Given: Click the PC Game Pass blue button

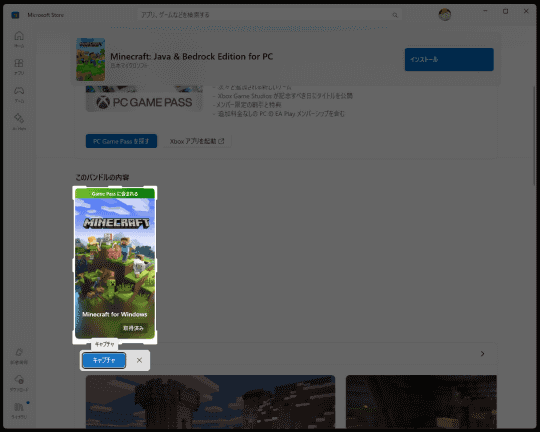Looking at the screenshot, I should [121, 141].
